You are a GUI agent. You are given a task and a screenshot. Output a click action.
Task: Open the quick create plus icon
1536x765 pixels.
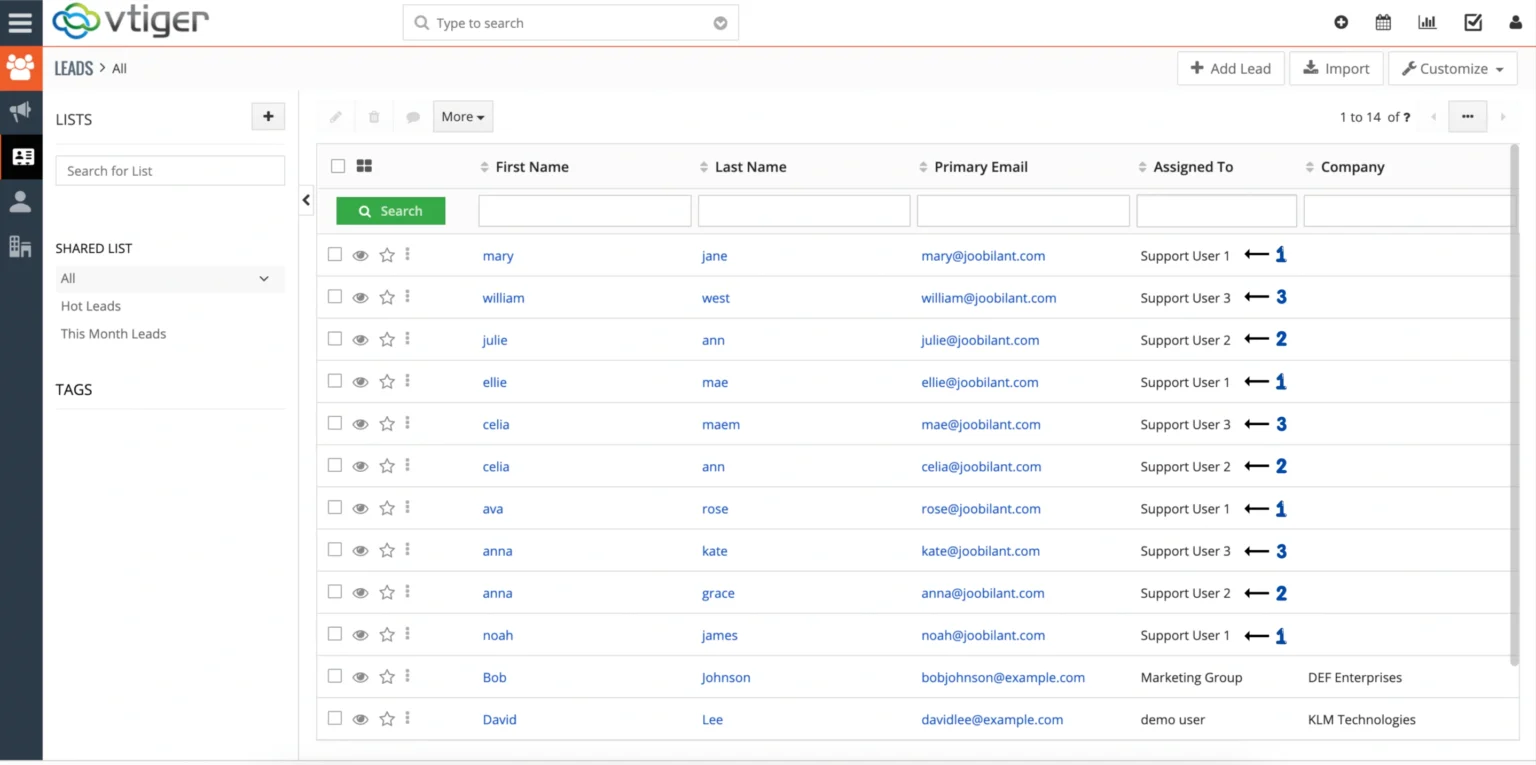pos(1341,22)
